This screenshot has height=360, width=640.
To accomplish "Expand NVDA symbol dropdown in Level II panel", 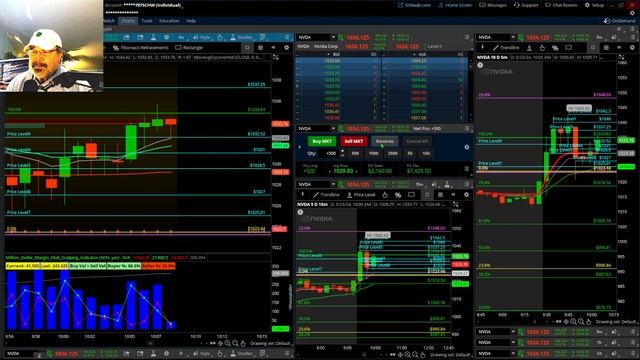I will (x=333, y=37).
